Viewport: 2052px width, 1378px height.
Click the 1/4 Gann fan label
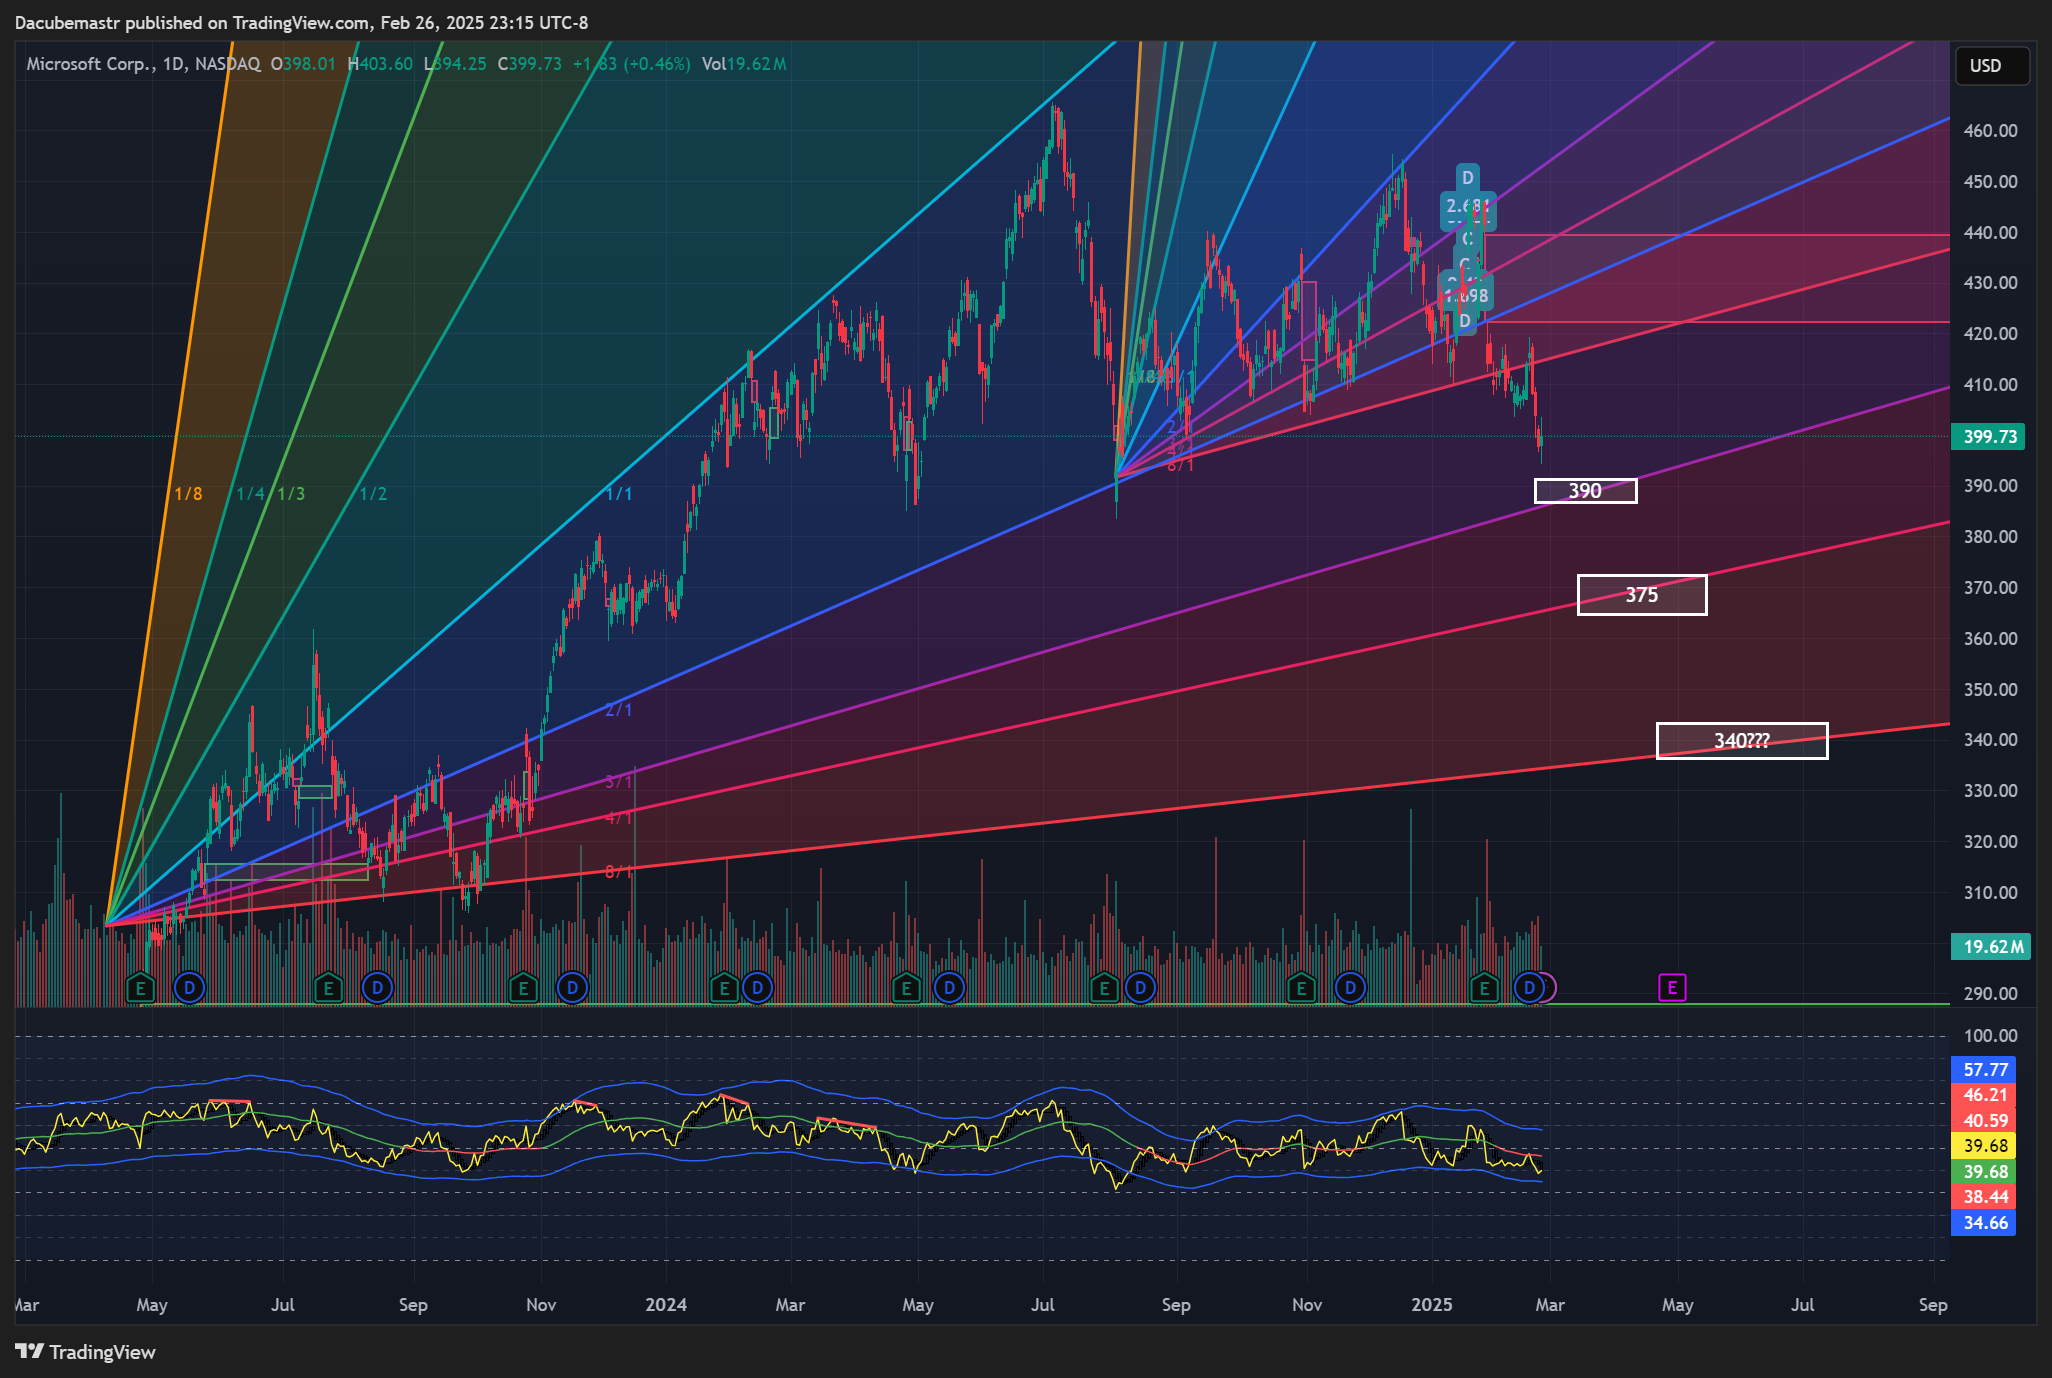pos(250,494)
